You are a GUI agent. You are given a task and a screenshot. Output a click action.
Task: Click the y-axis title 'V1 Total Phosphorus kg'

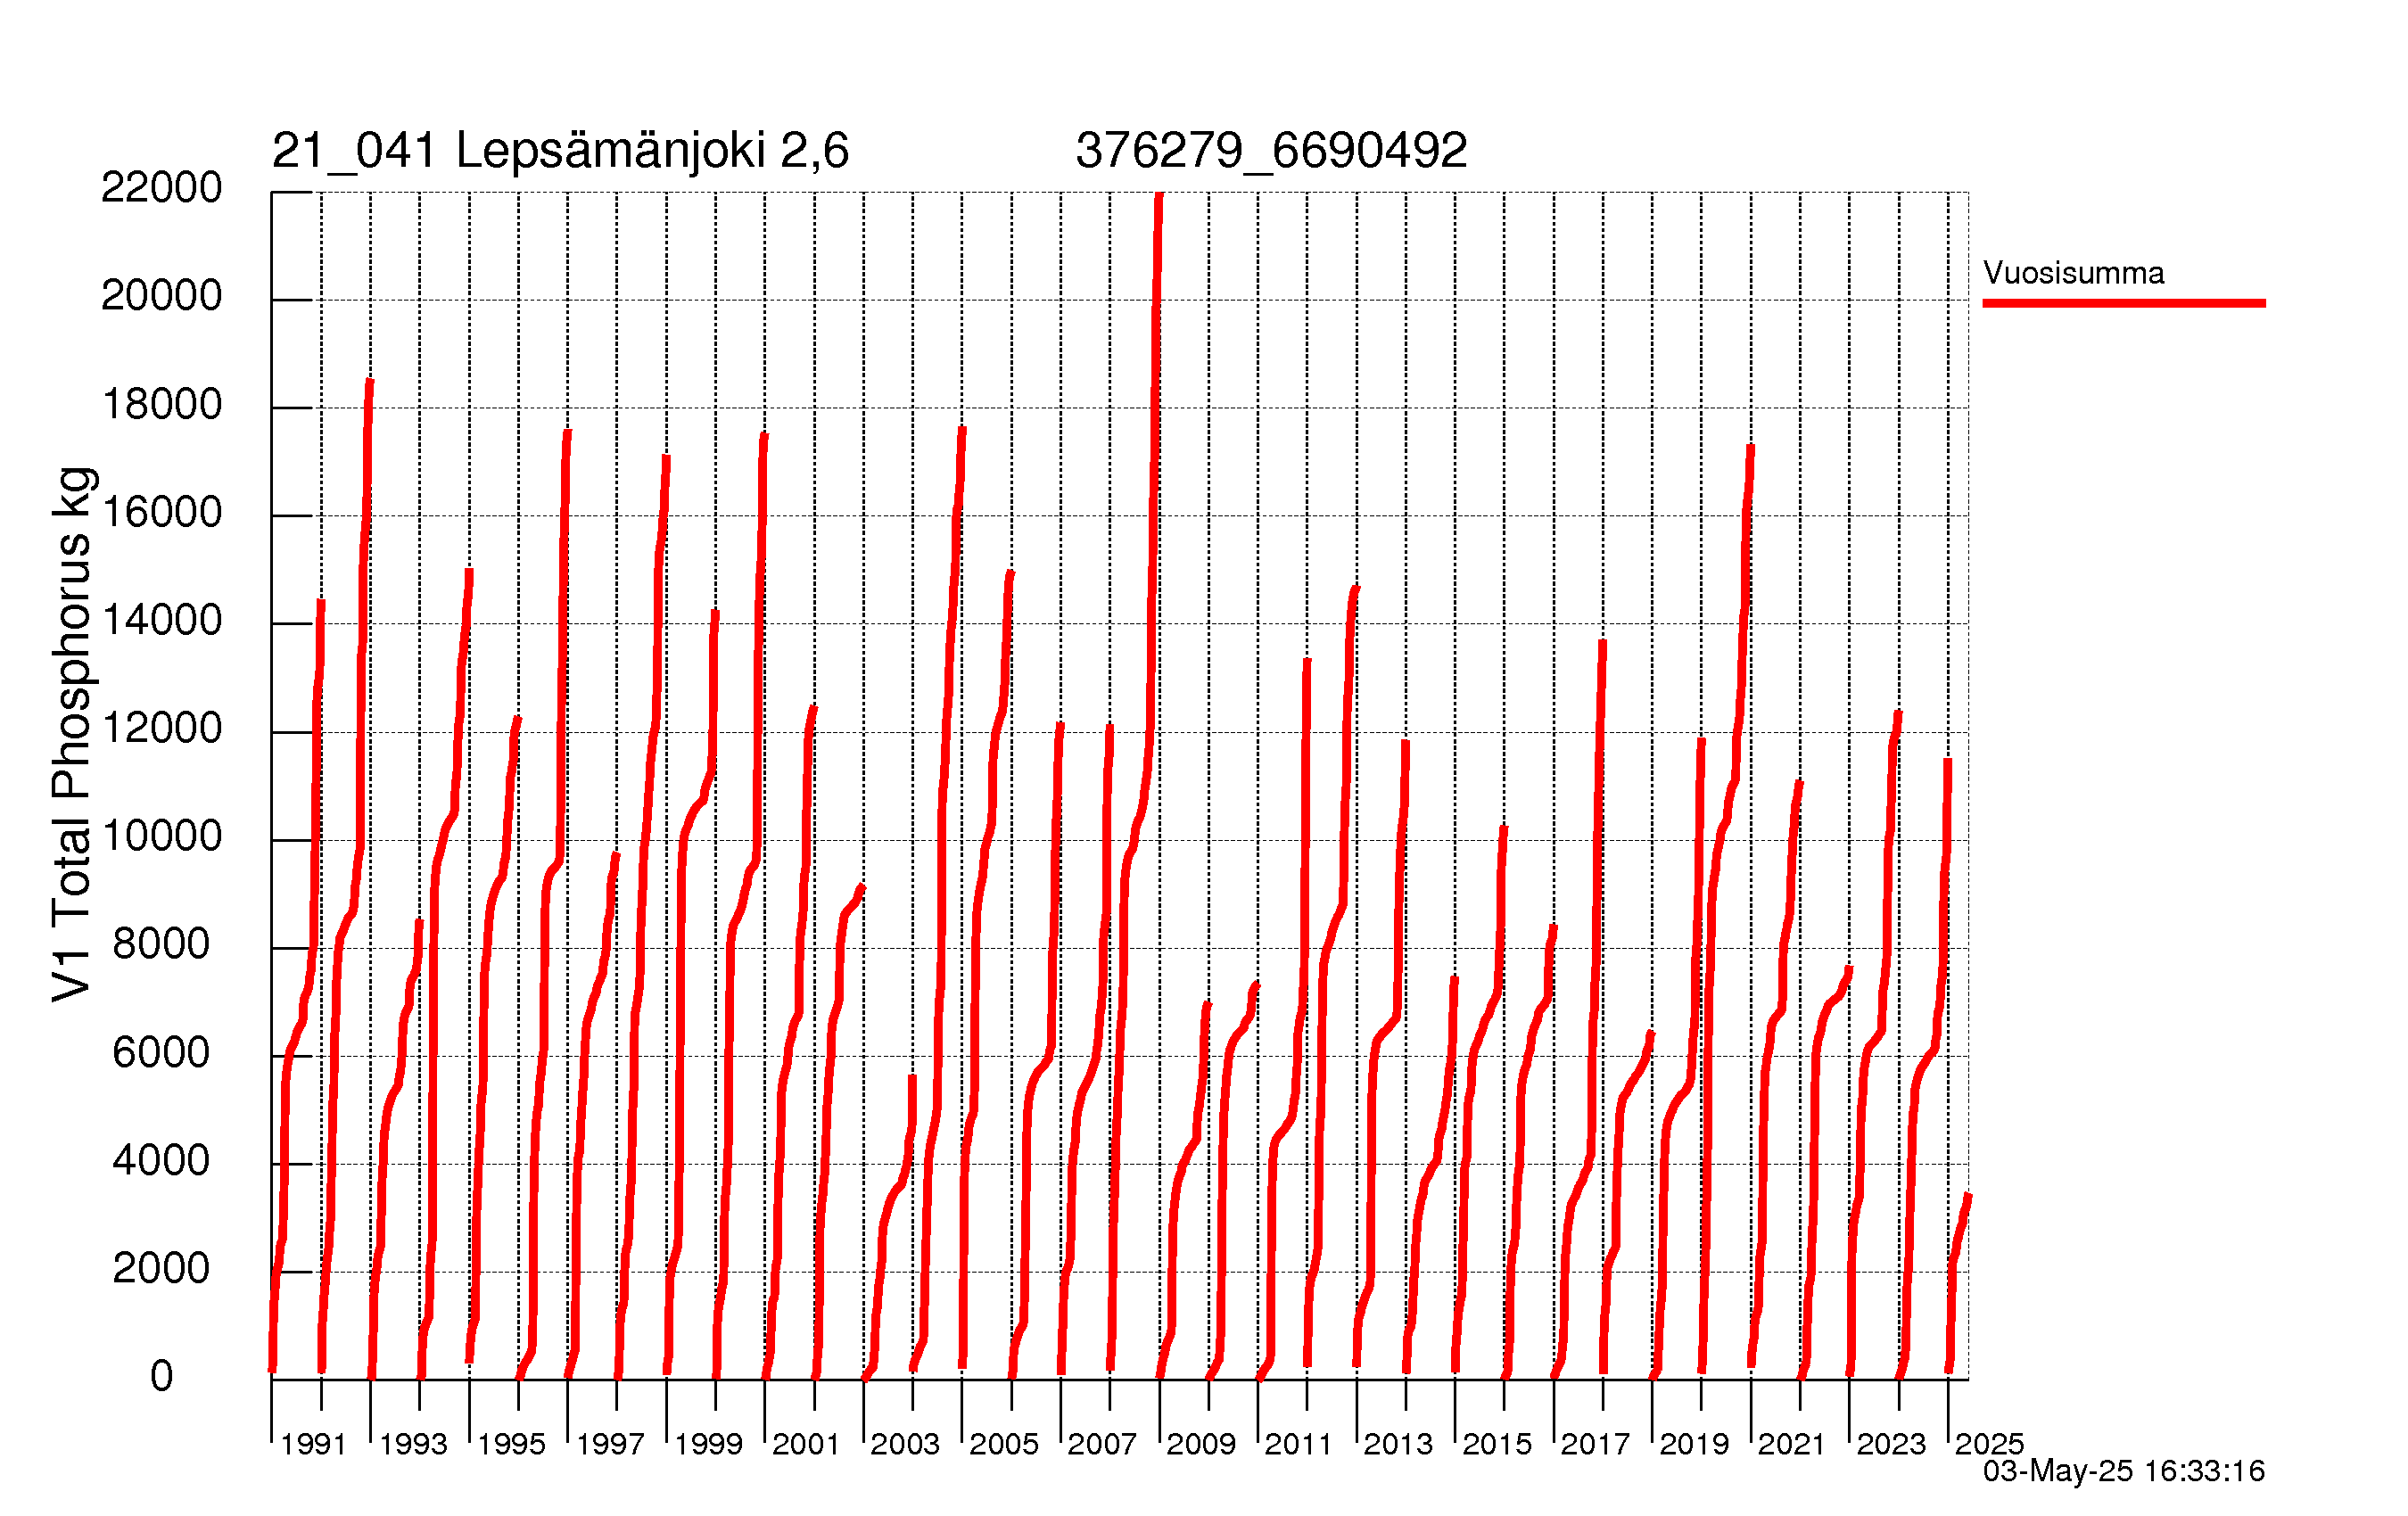point(72,734)
